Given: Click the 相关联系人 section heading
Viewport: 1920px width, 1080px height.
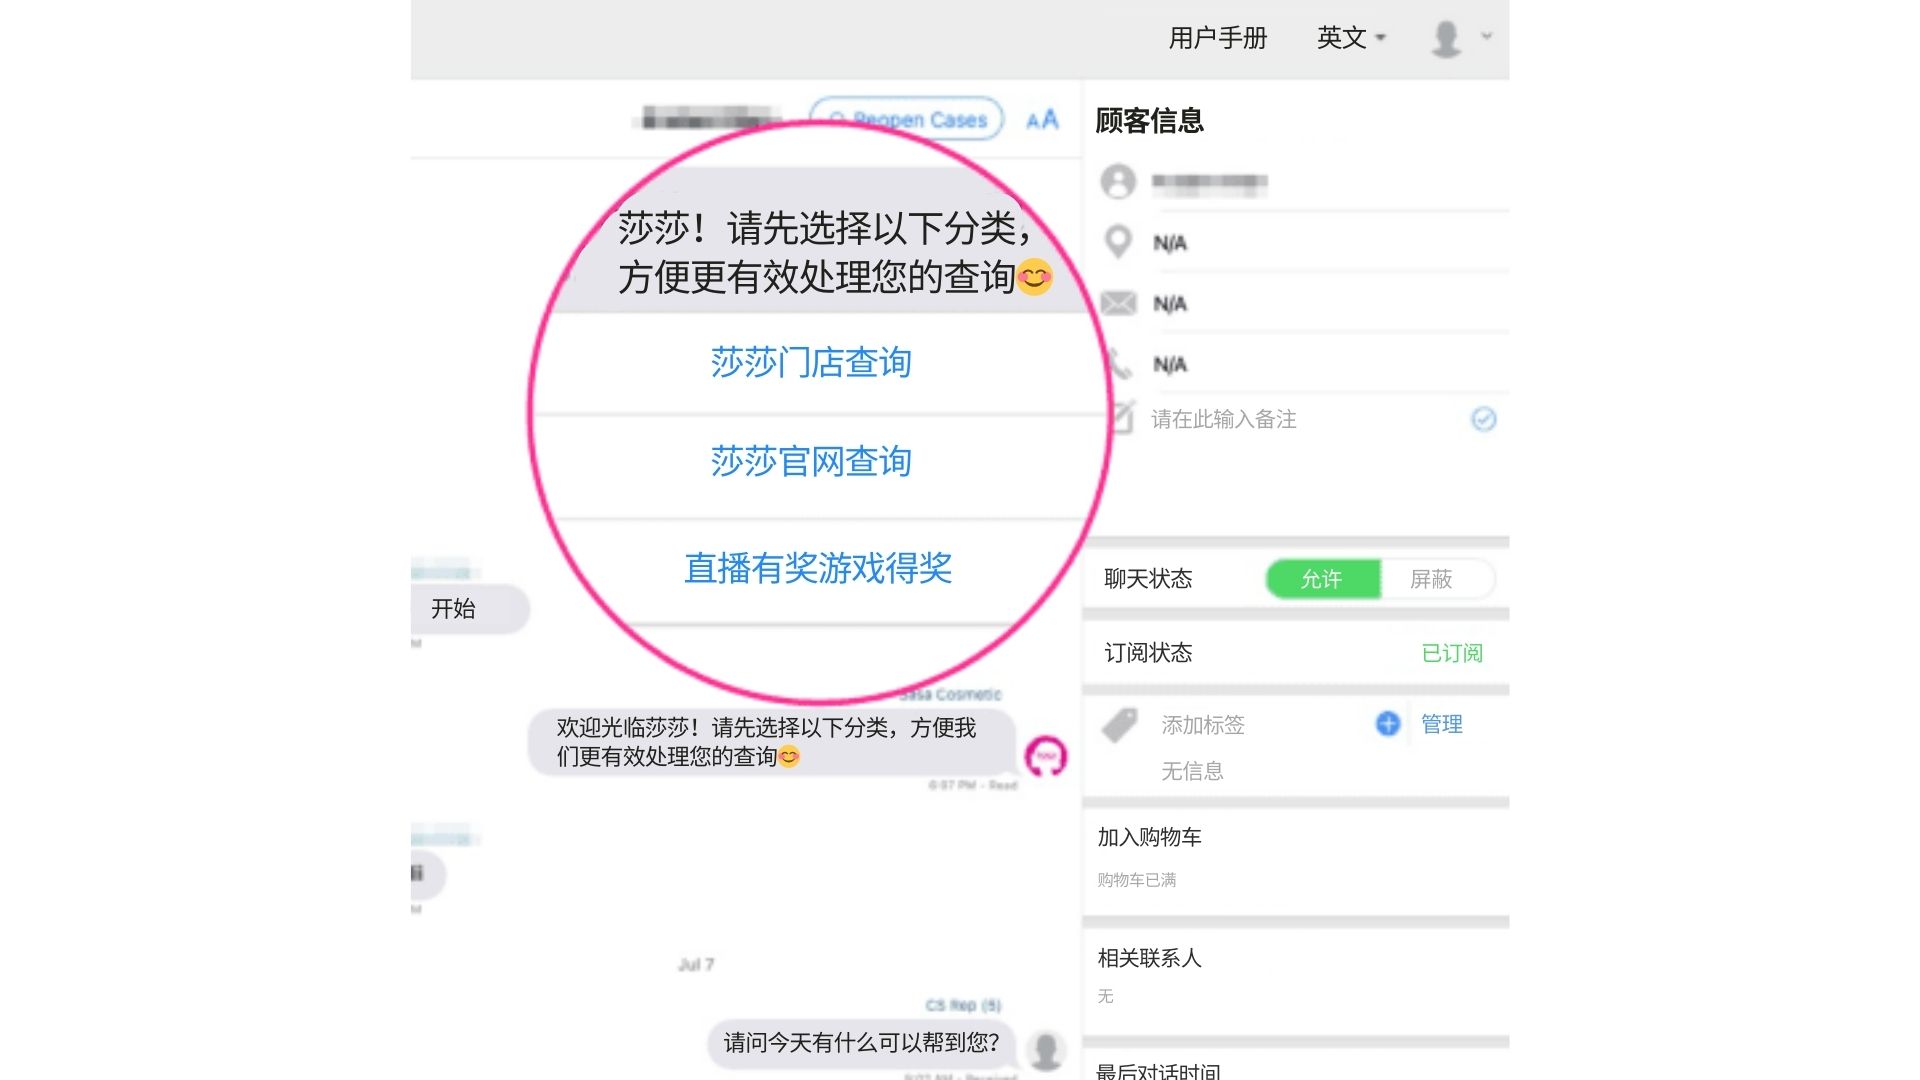Looking at the screenshot, I should pyautogui.click(x=1149, y=958).
